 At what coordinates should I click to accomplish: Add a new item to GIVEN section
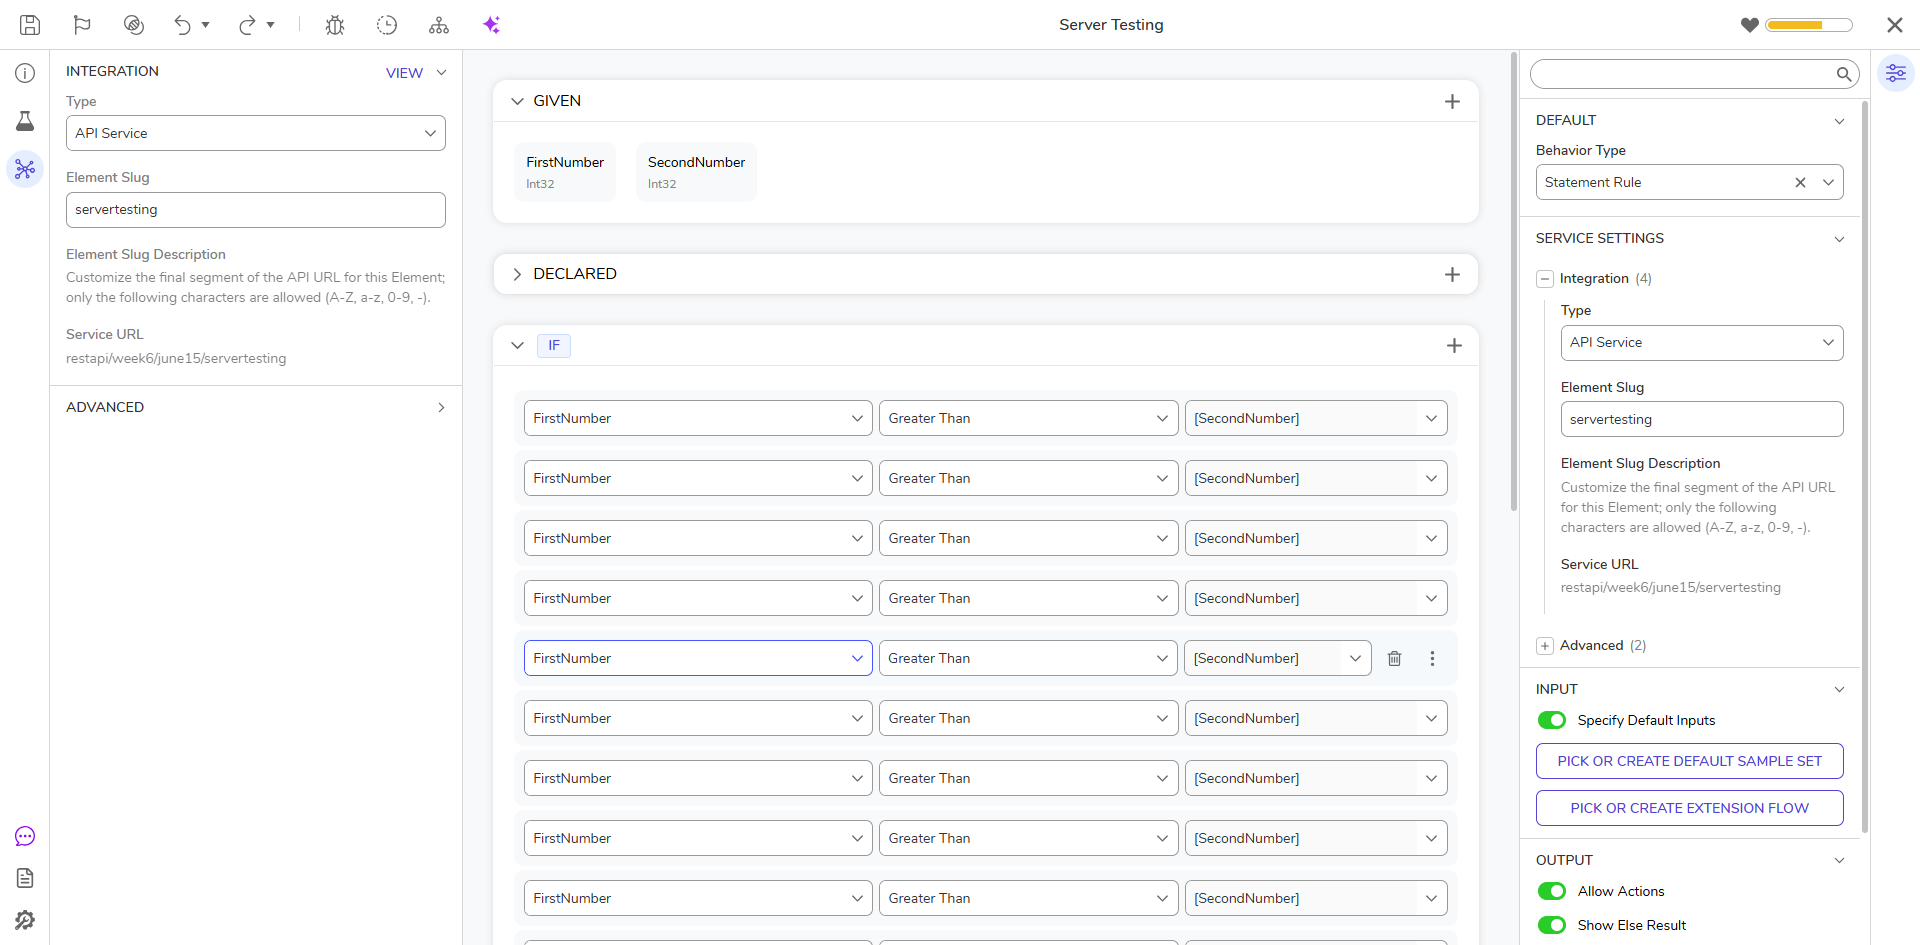tap(1452, 101)
